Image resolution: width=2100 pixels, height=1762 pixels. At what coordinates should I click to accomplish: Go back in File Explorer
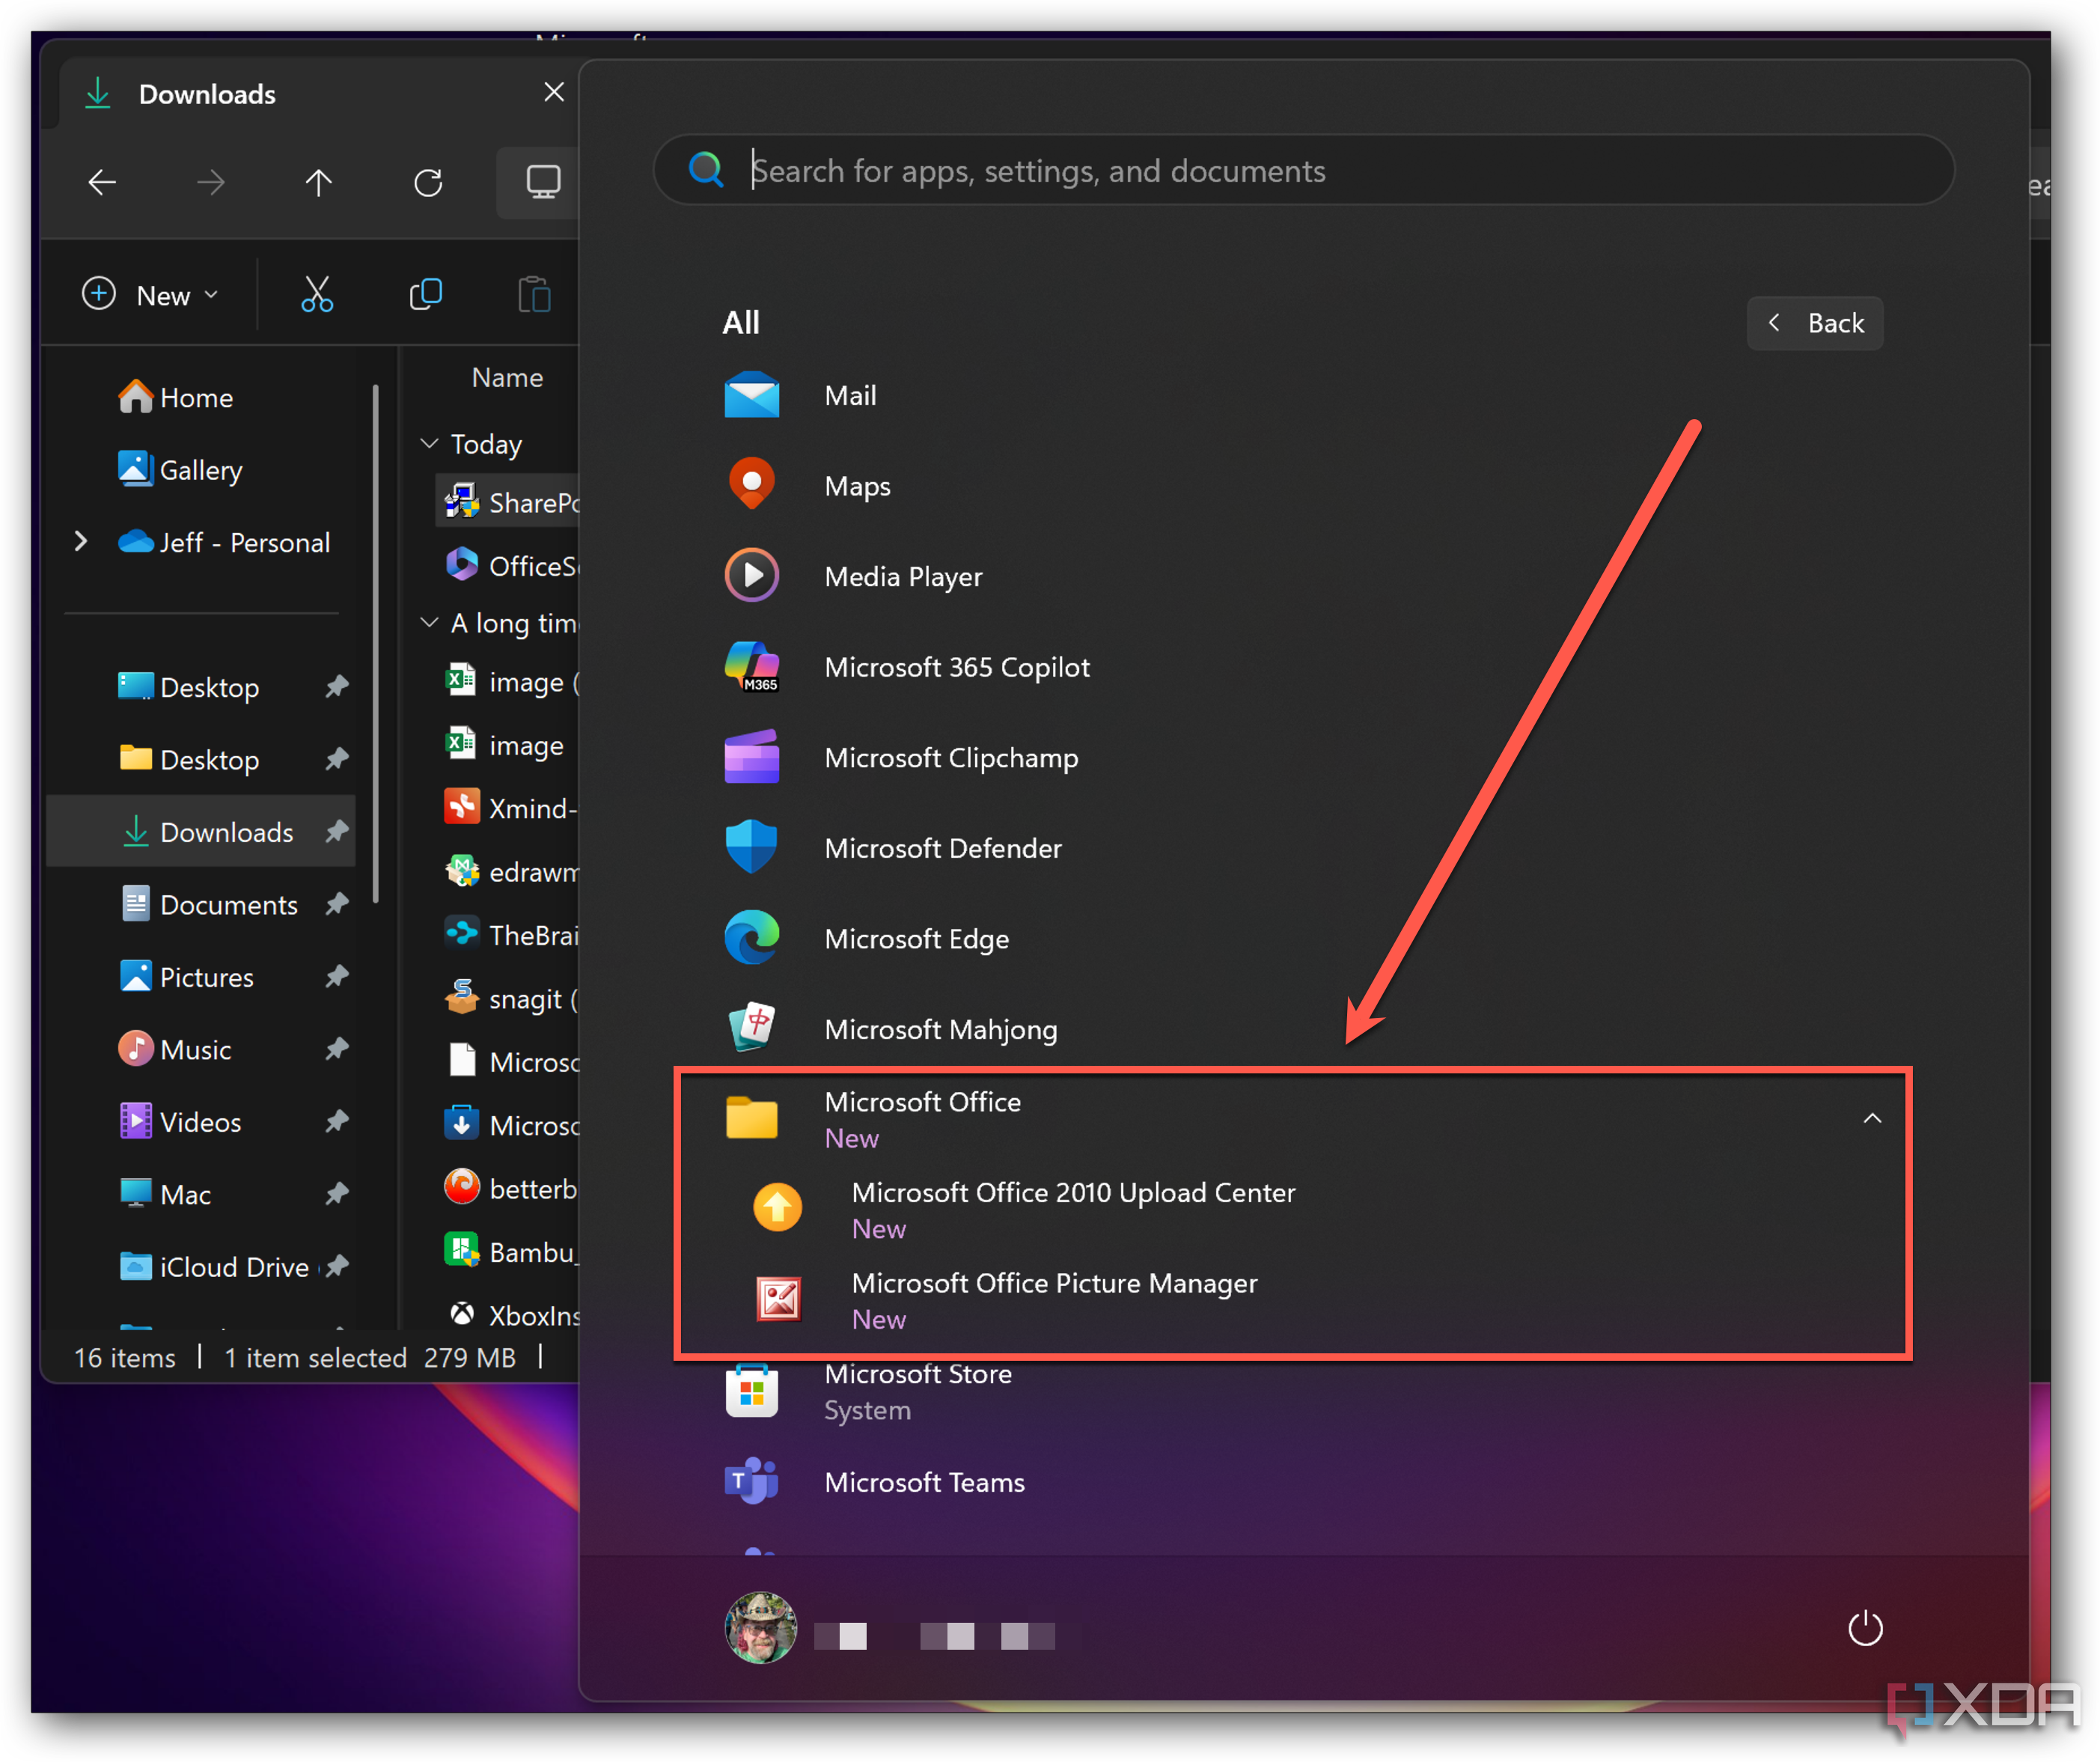coord(102,183)
